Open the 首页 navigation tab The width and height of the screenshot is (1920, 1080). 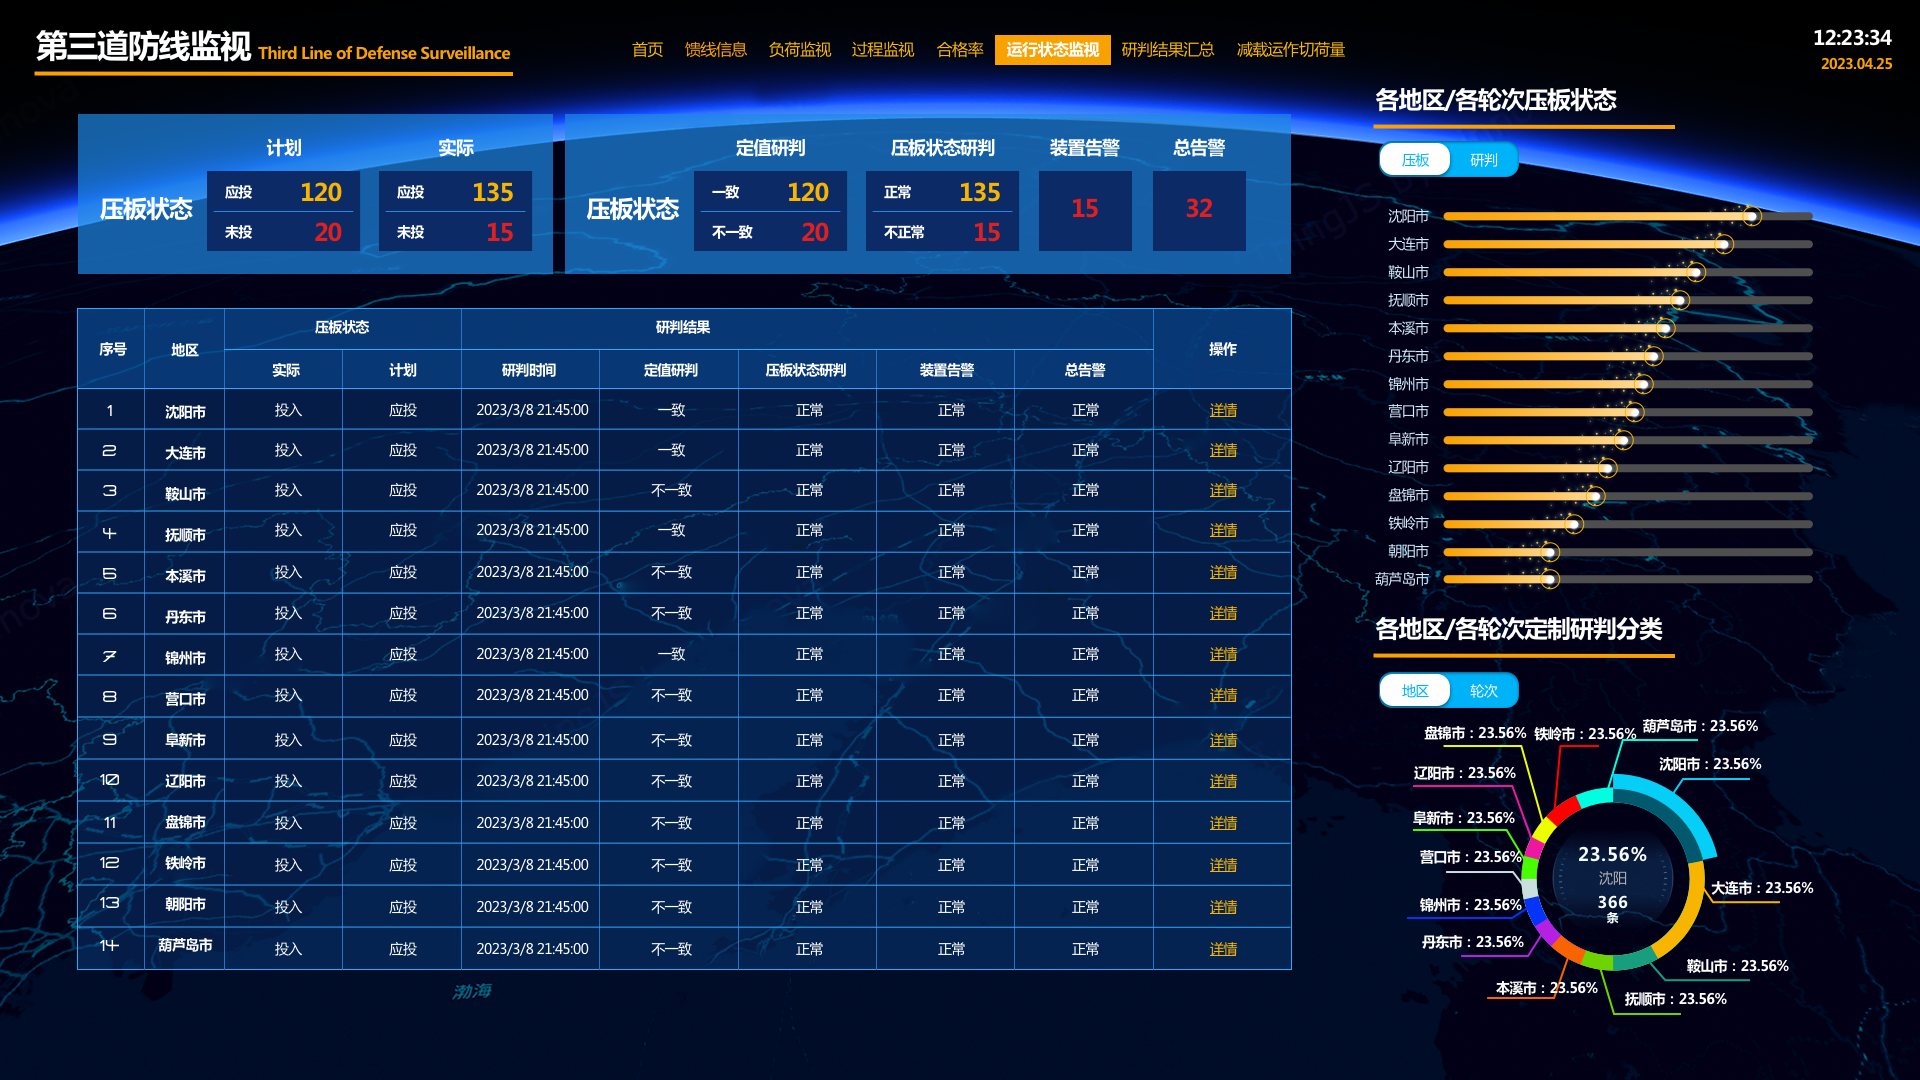coord(647,50)
